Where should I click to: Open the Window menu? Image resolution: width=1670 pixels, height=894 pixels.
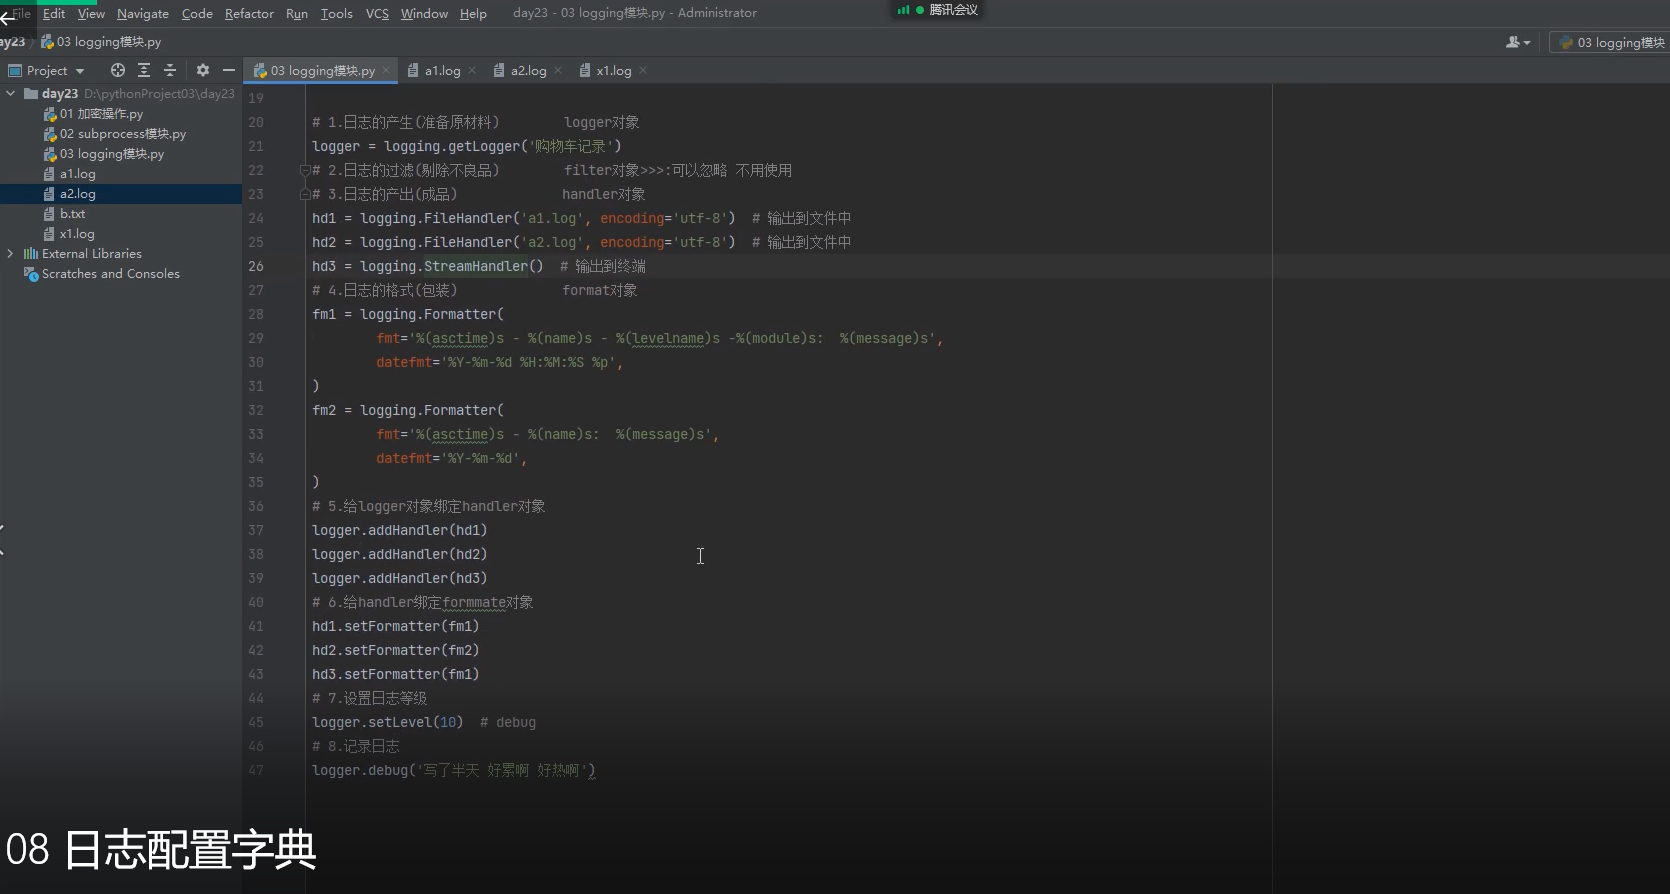[x=424, y=13]
